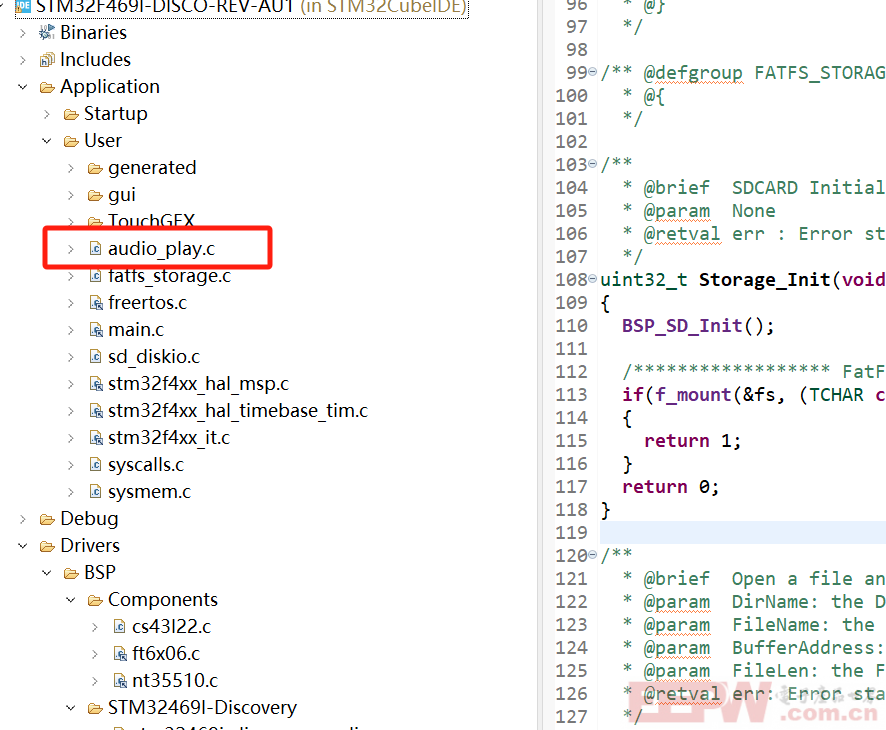Click the sd_diskio.c file icon
Image resolution: width=886 pixels, height=730 pixels.
(x=95, y=357)
